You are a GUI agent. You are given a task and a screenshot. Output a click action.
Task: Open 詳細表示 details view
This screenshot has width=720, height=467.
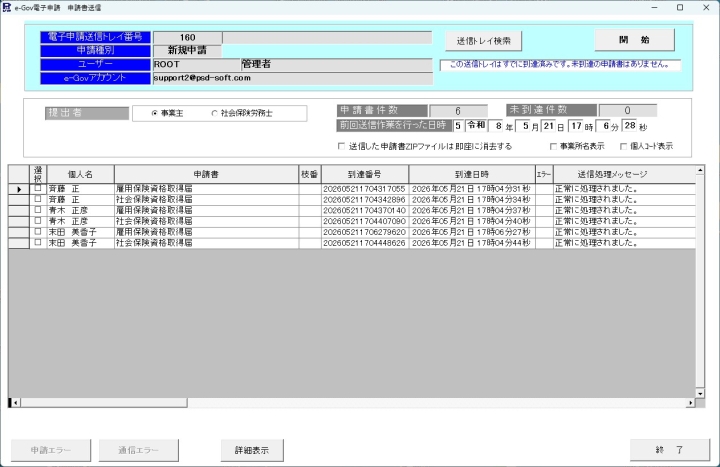pyautogui.click(x=252, y=450)
